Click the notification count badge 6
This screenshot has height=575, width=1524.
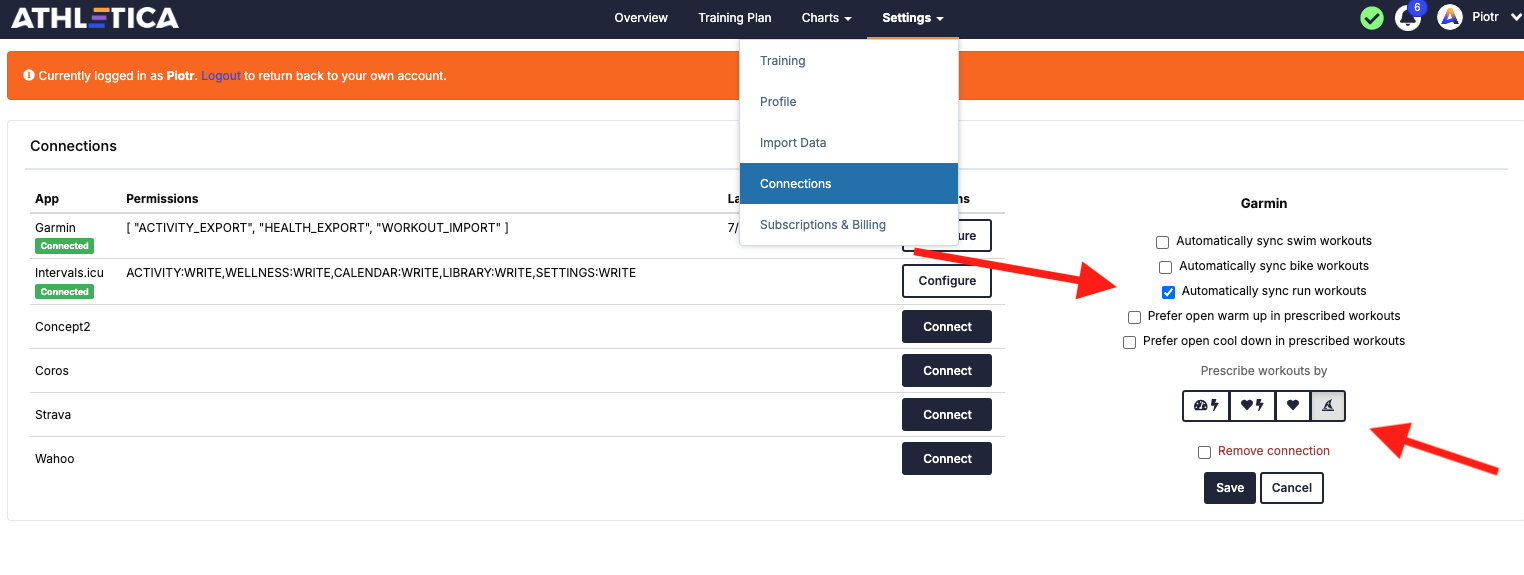click(1416, 8)
